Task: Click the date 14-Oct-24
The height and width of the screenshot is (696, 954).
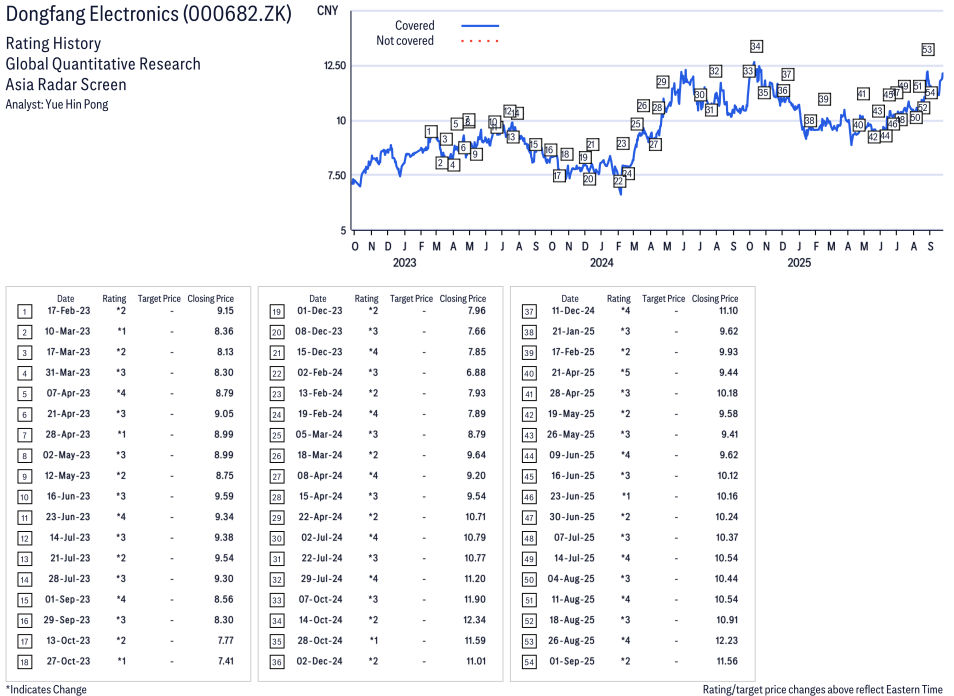Action: [x=321, y=620]
